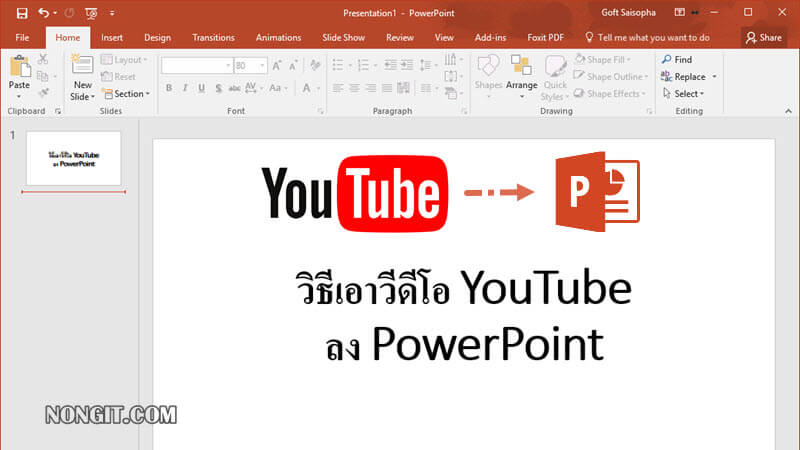Toggle text Shadow formatting

[x=218, y=88]
